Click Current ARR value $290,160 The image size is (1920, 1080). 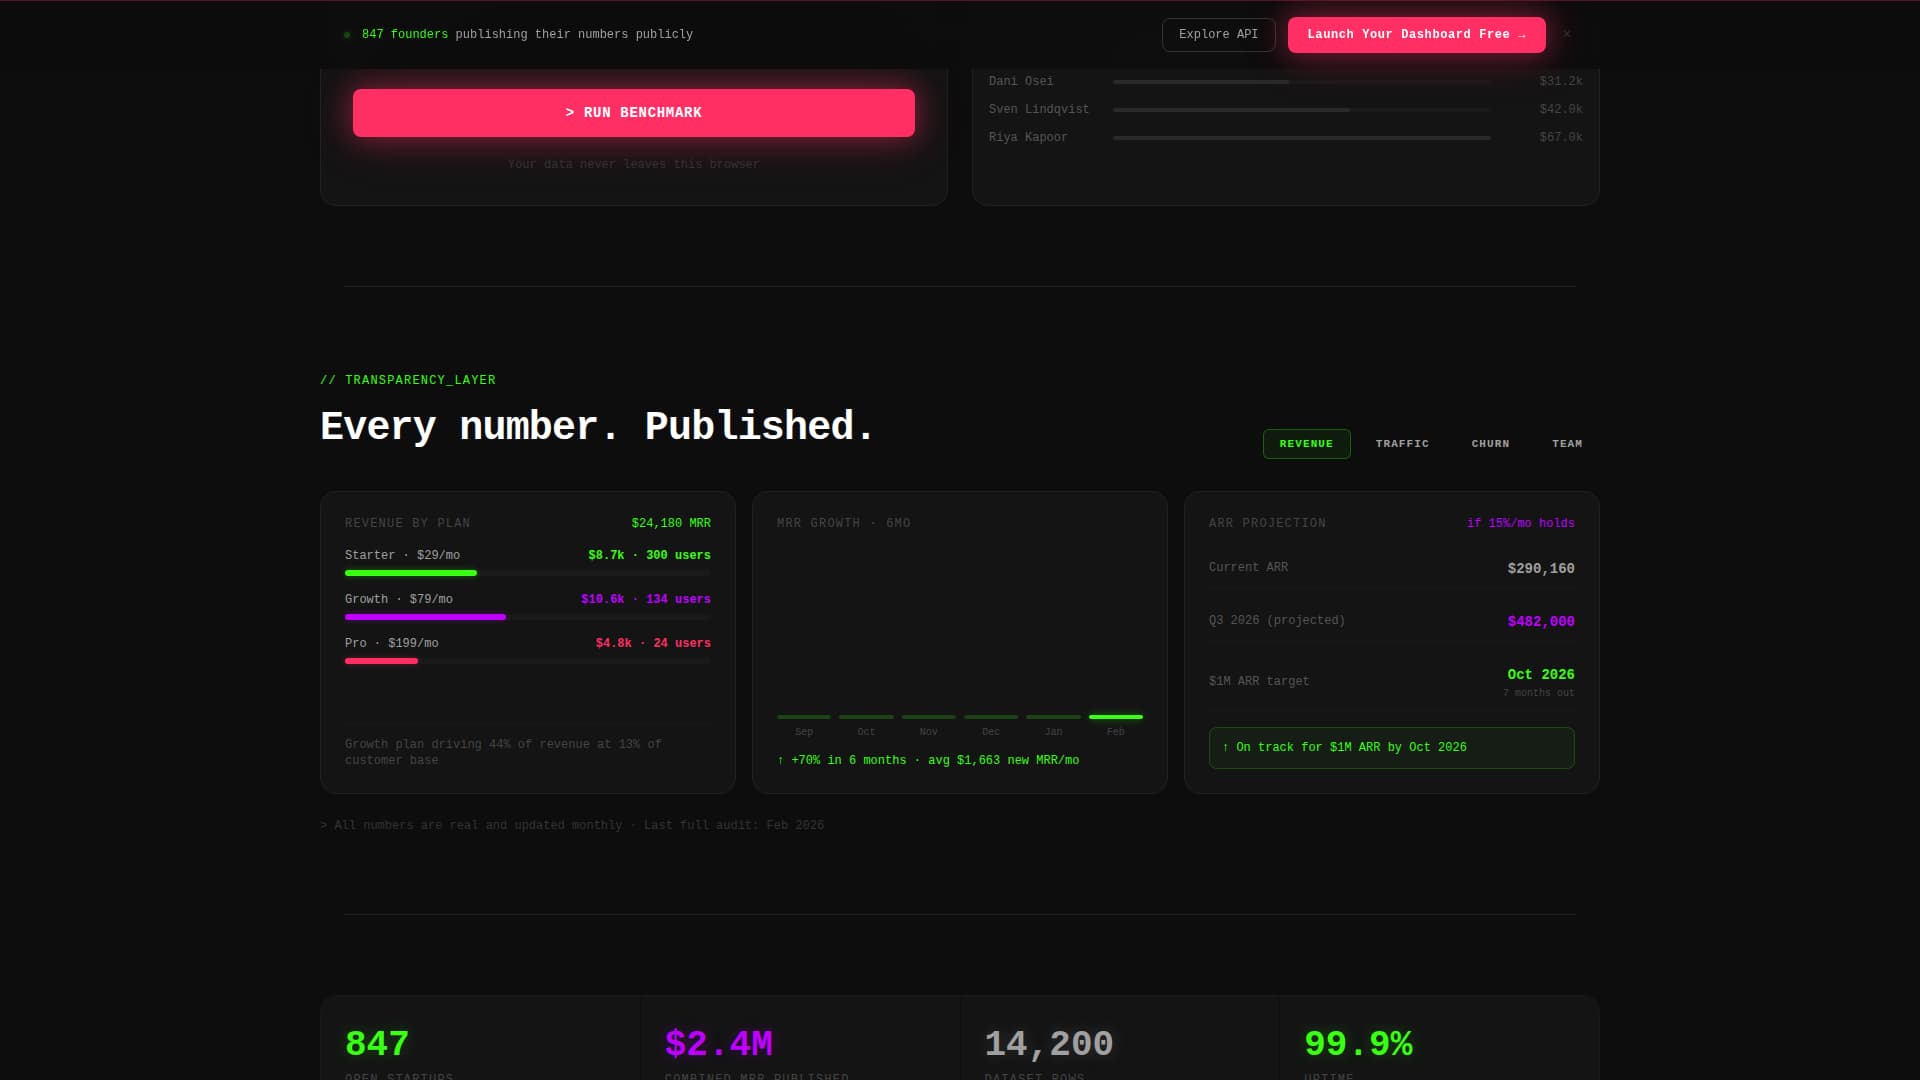(x=1540, y=568)
